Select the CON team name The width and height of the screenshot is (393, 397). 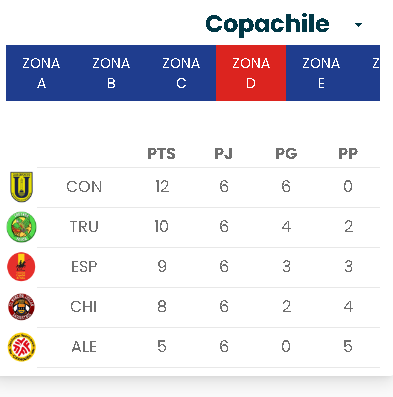(84, 187)
